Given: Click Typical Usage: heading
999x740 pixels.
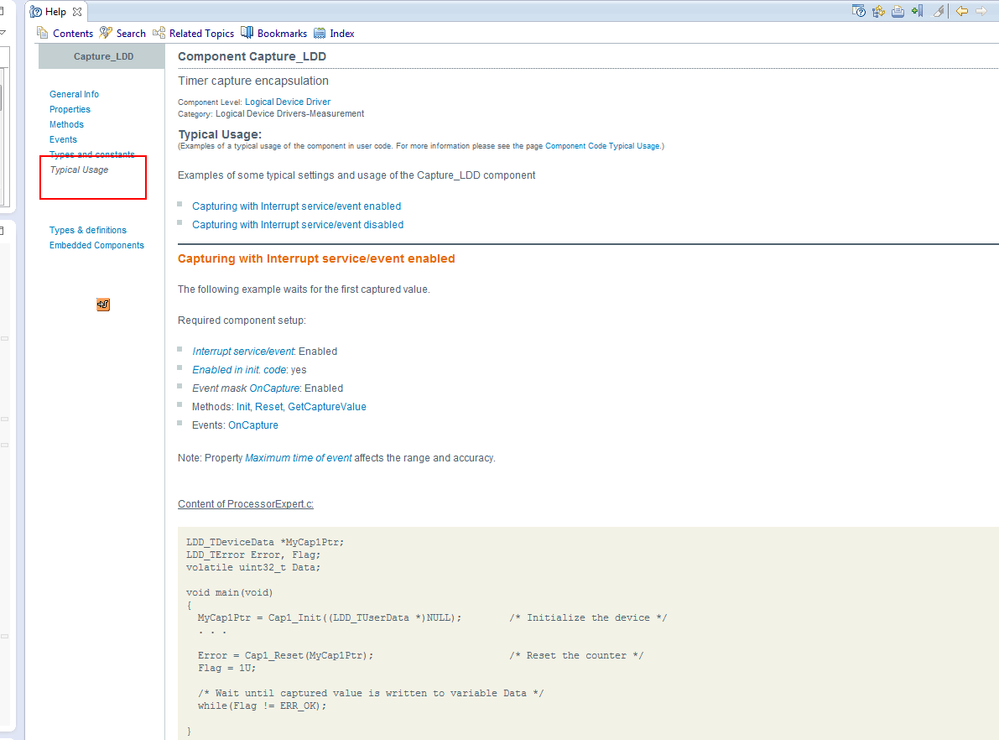Looking at the screenshot, I should tap(220, 134).
